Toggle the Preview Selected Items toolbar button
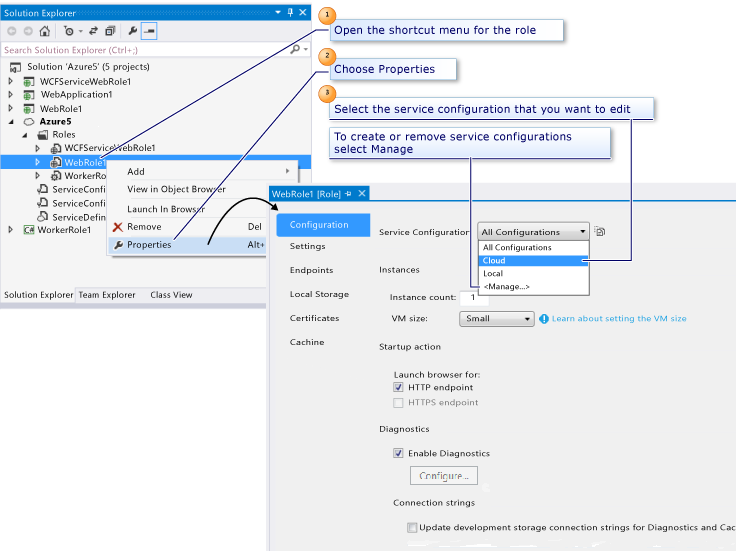 pyautogui.click(x=149, y=31)
